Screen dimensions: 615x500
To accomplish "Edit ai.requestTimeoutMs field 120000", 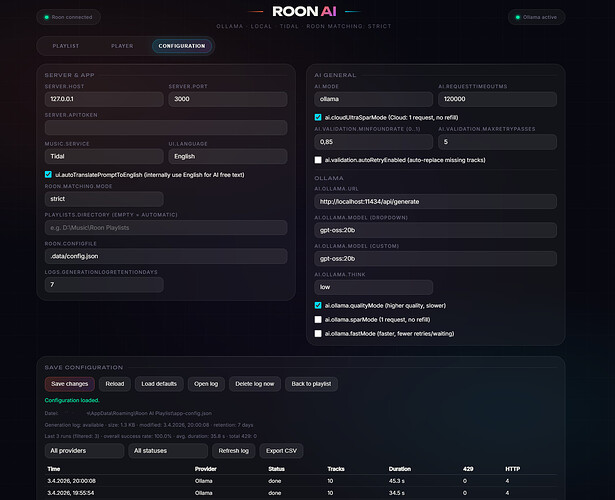I will pos(497,99).
